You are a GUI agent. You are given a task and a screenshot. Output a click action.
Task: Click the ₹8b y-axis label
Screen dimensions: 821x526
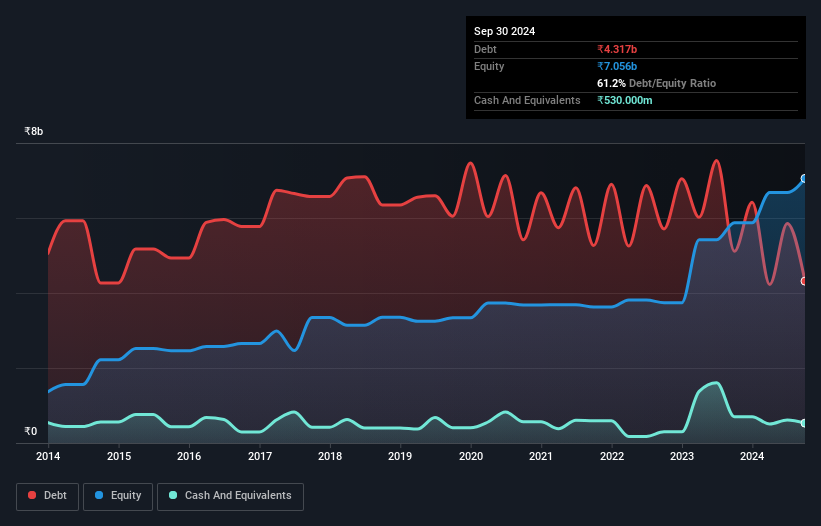[x=34, y=131]
